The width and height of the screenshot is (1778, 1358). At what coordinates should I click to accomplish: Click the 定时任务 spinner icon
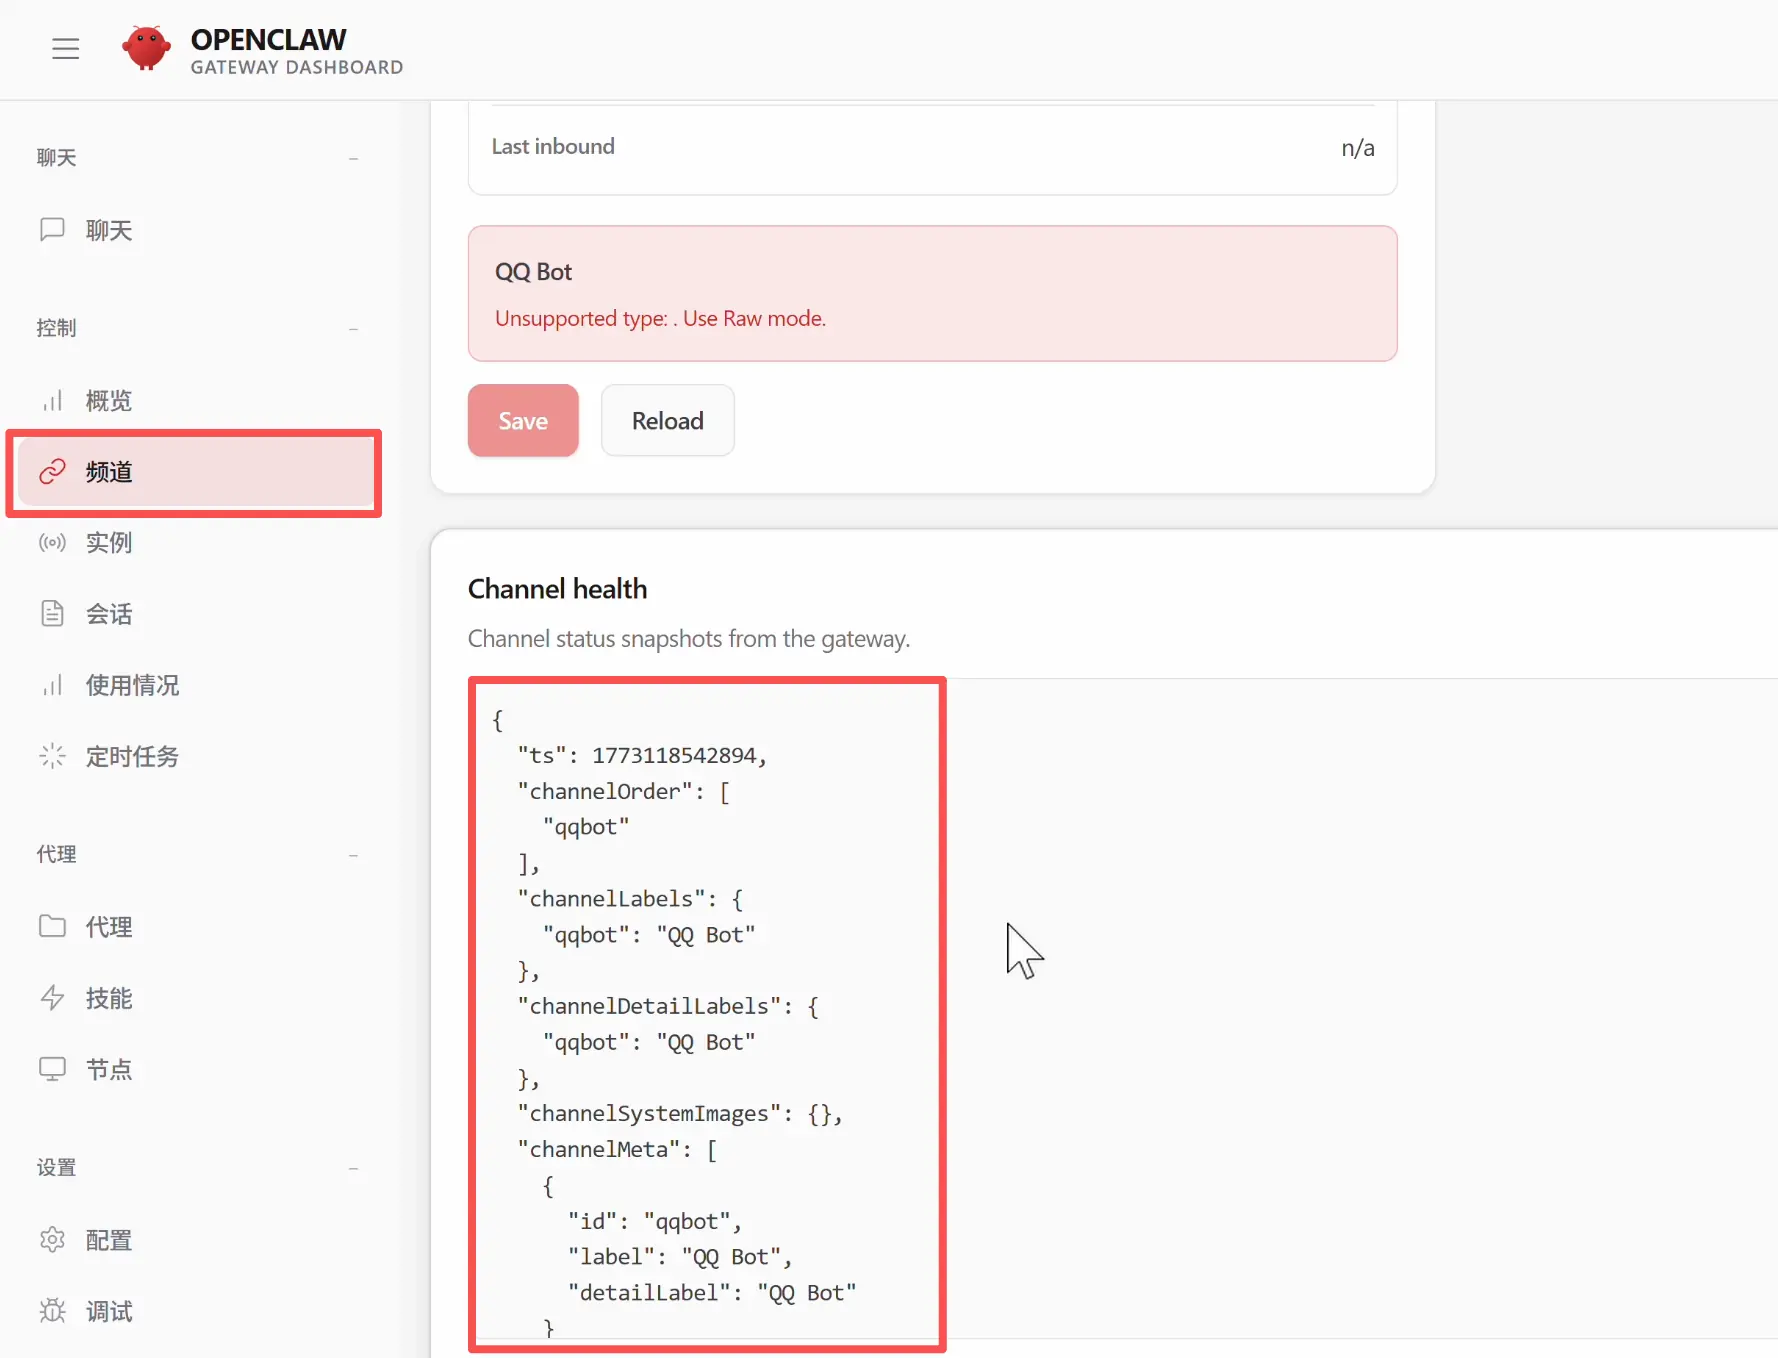click(x=52, y=756)
